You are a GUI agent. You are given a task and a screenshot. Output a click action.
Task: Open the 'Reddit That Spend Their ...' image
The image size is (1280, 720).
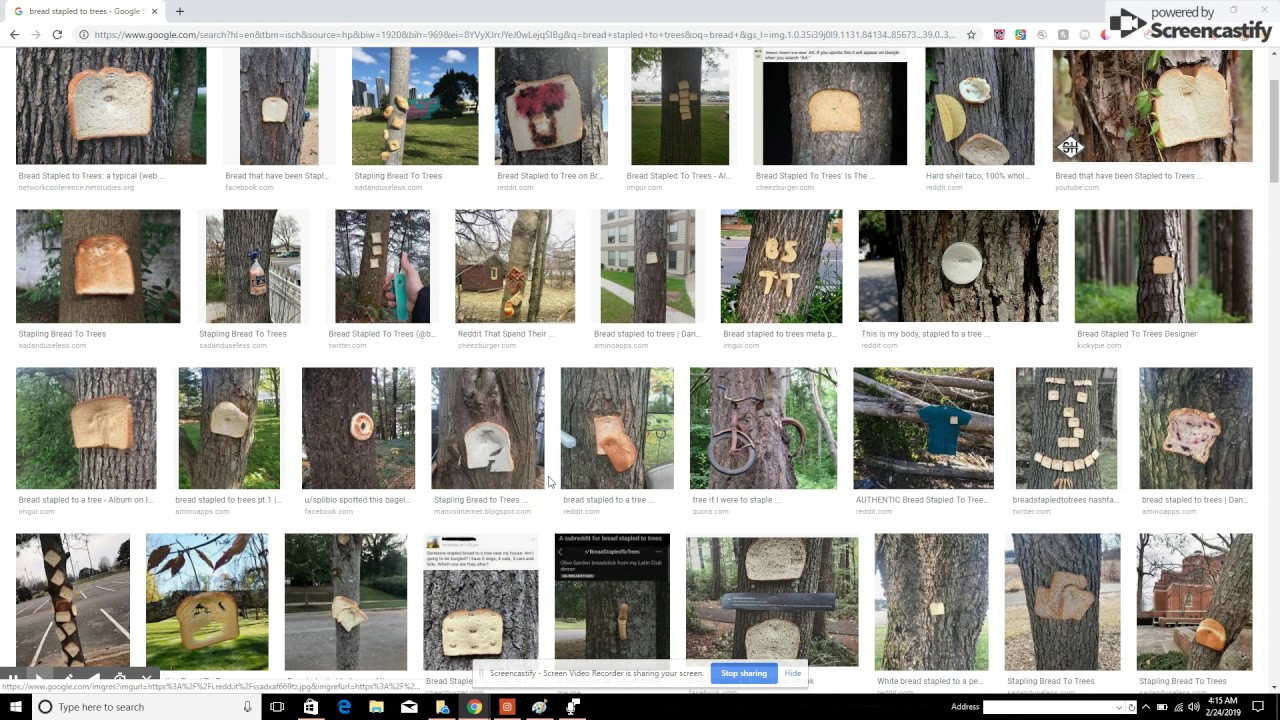coord(515,266)
